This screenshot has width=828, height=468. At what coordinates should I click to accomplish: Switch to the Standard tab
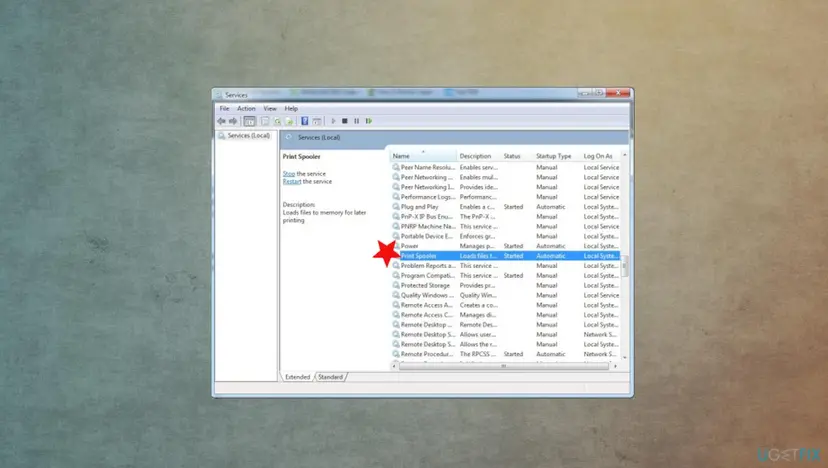click(331, 377)
